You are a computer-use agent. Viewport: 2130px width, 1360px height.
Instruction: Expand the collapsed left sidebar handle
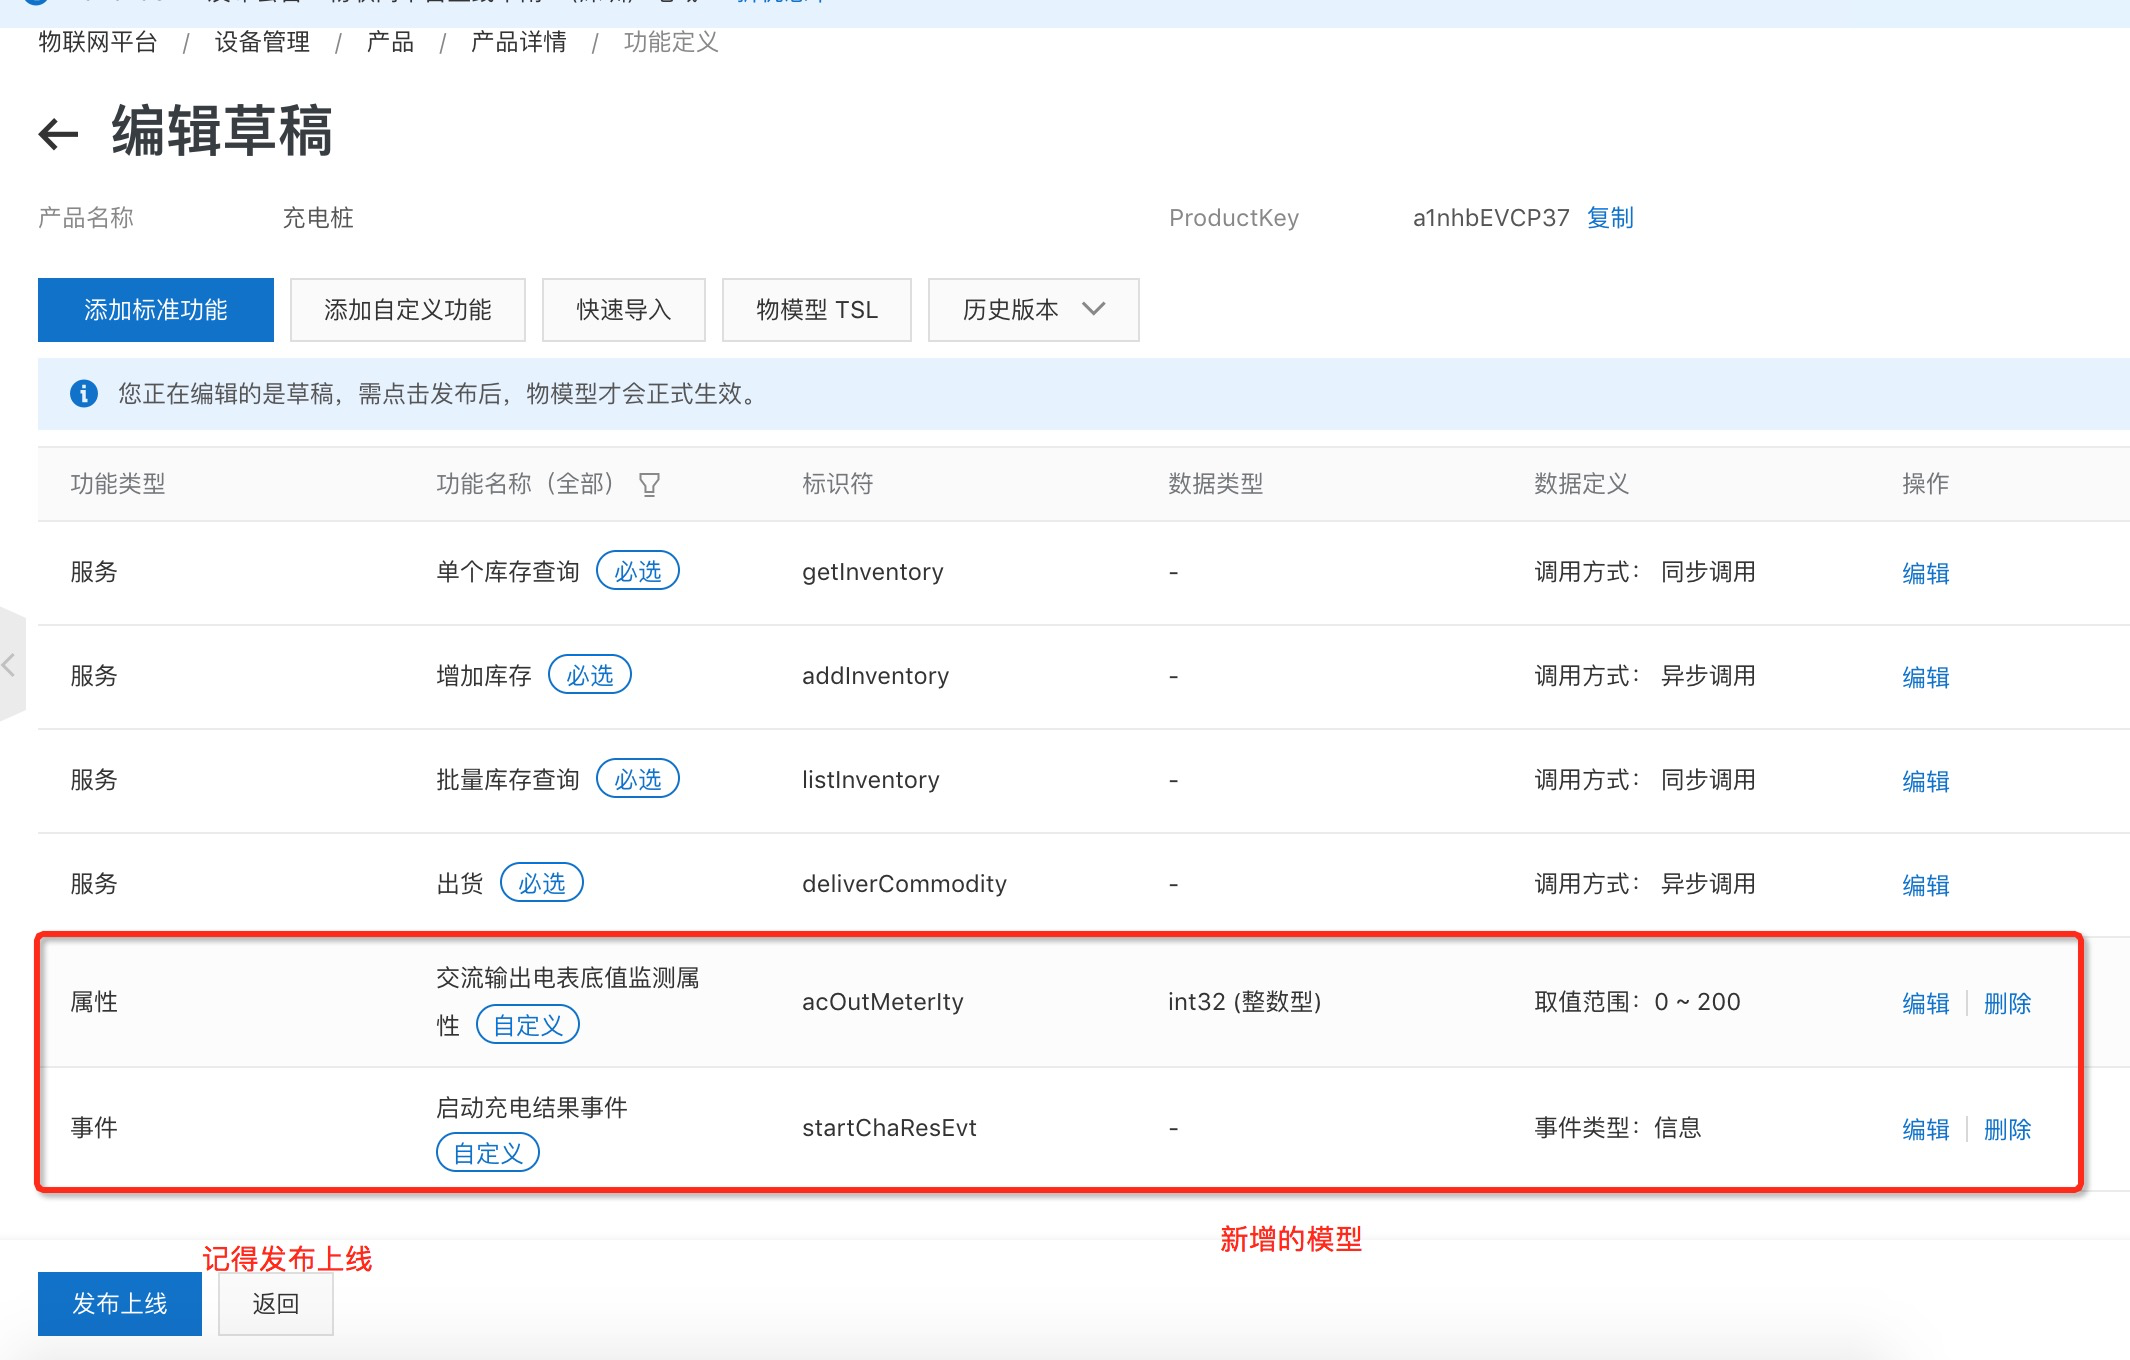tap(11, 664)
